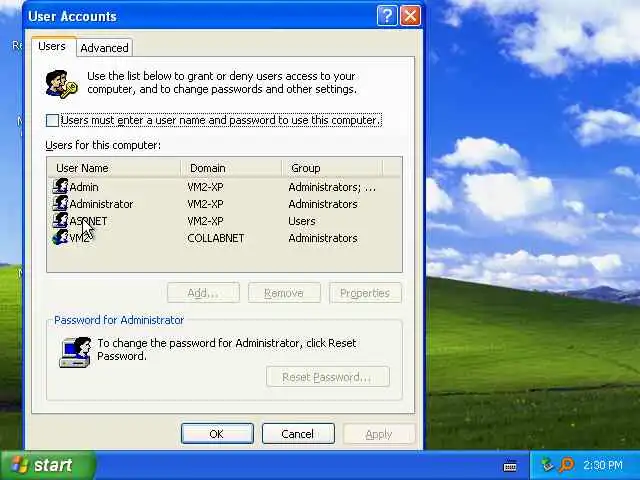Image resolution: width=640 pixels, height=480 pixels.
Task: Open the Start menu
Action: pyautogui.click(x=47, y=465)
